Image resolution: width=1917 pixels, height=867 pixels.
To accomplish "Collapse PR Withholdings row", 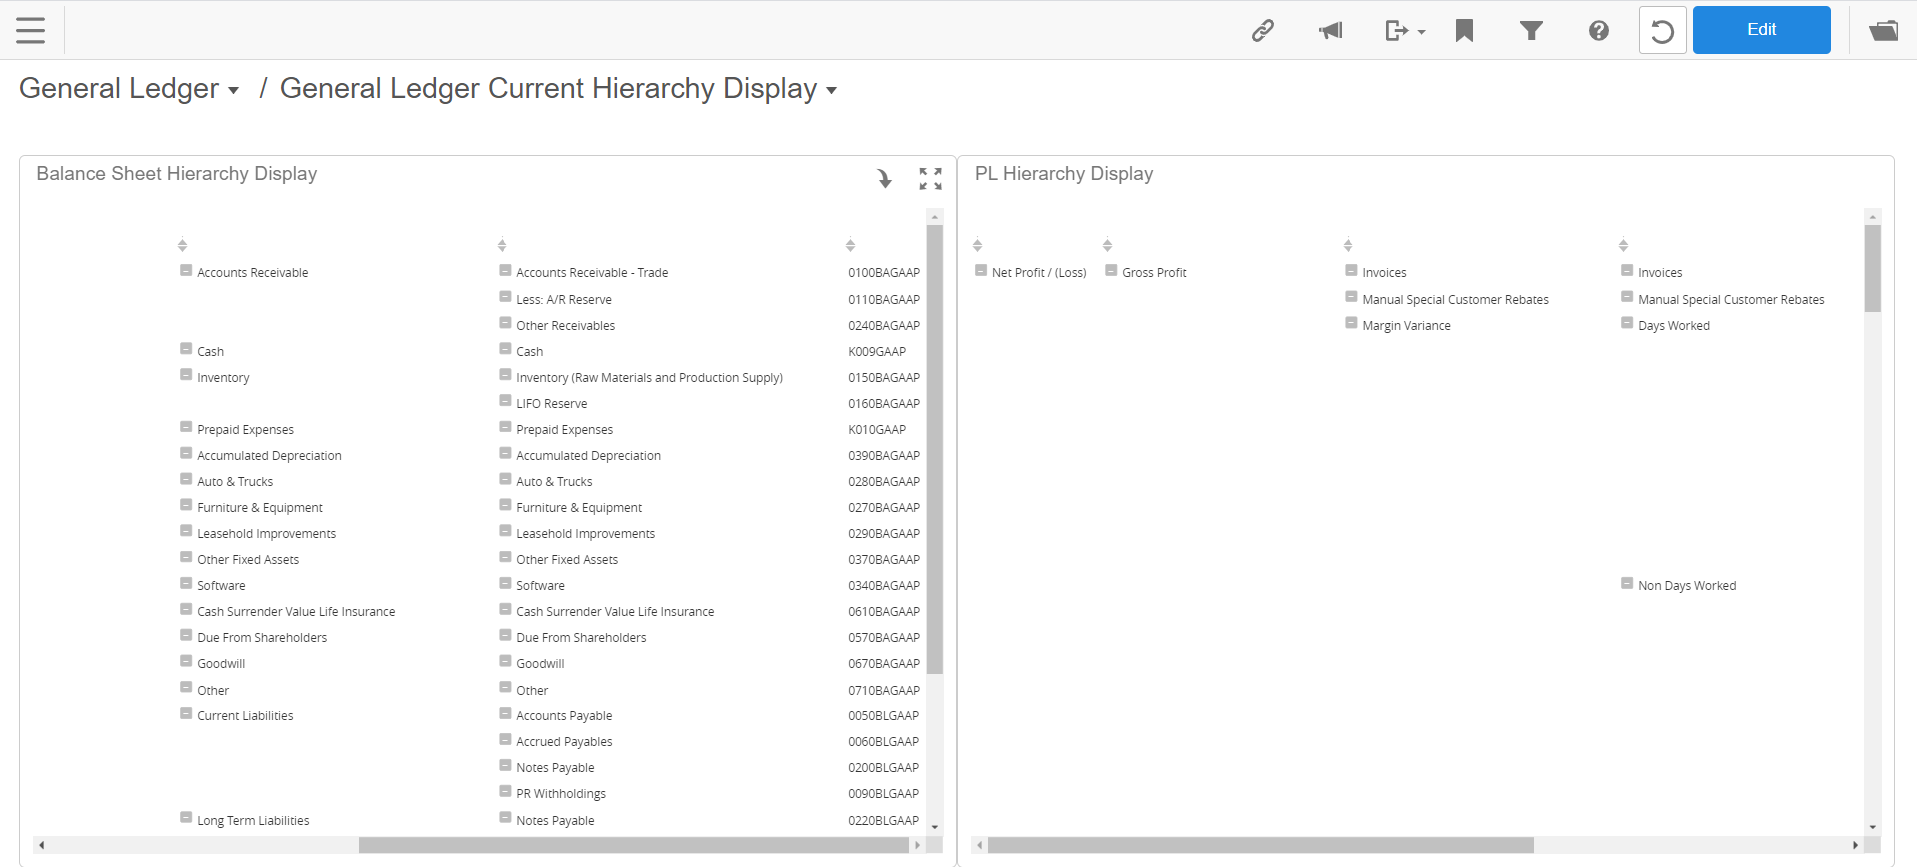I will click(x=505, y=791).
